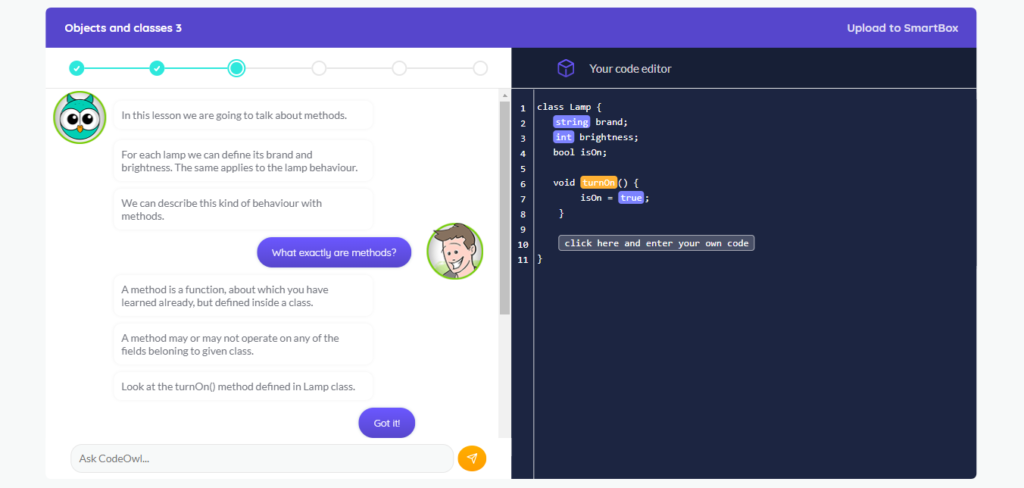Type in the Ask CodeOwl input field
1024x488 pixels.
click(x=260, y=458)
